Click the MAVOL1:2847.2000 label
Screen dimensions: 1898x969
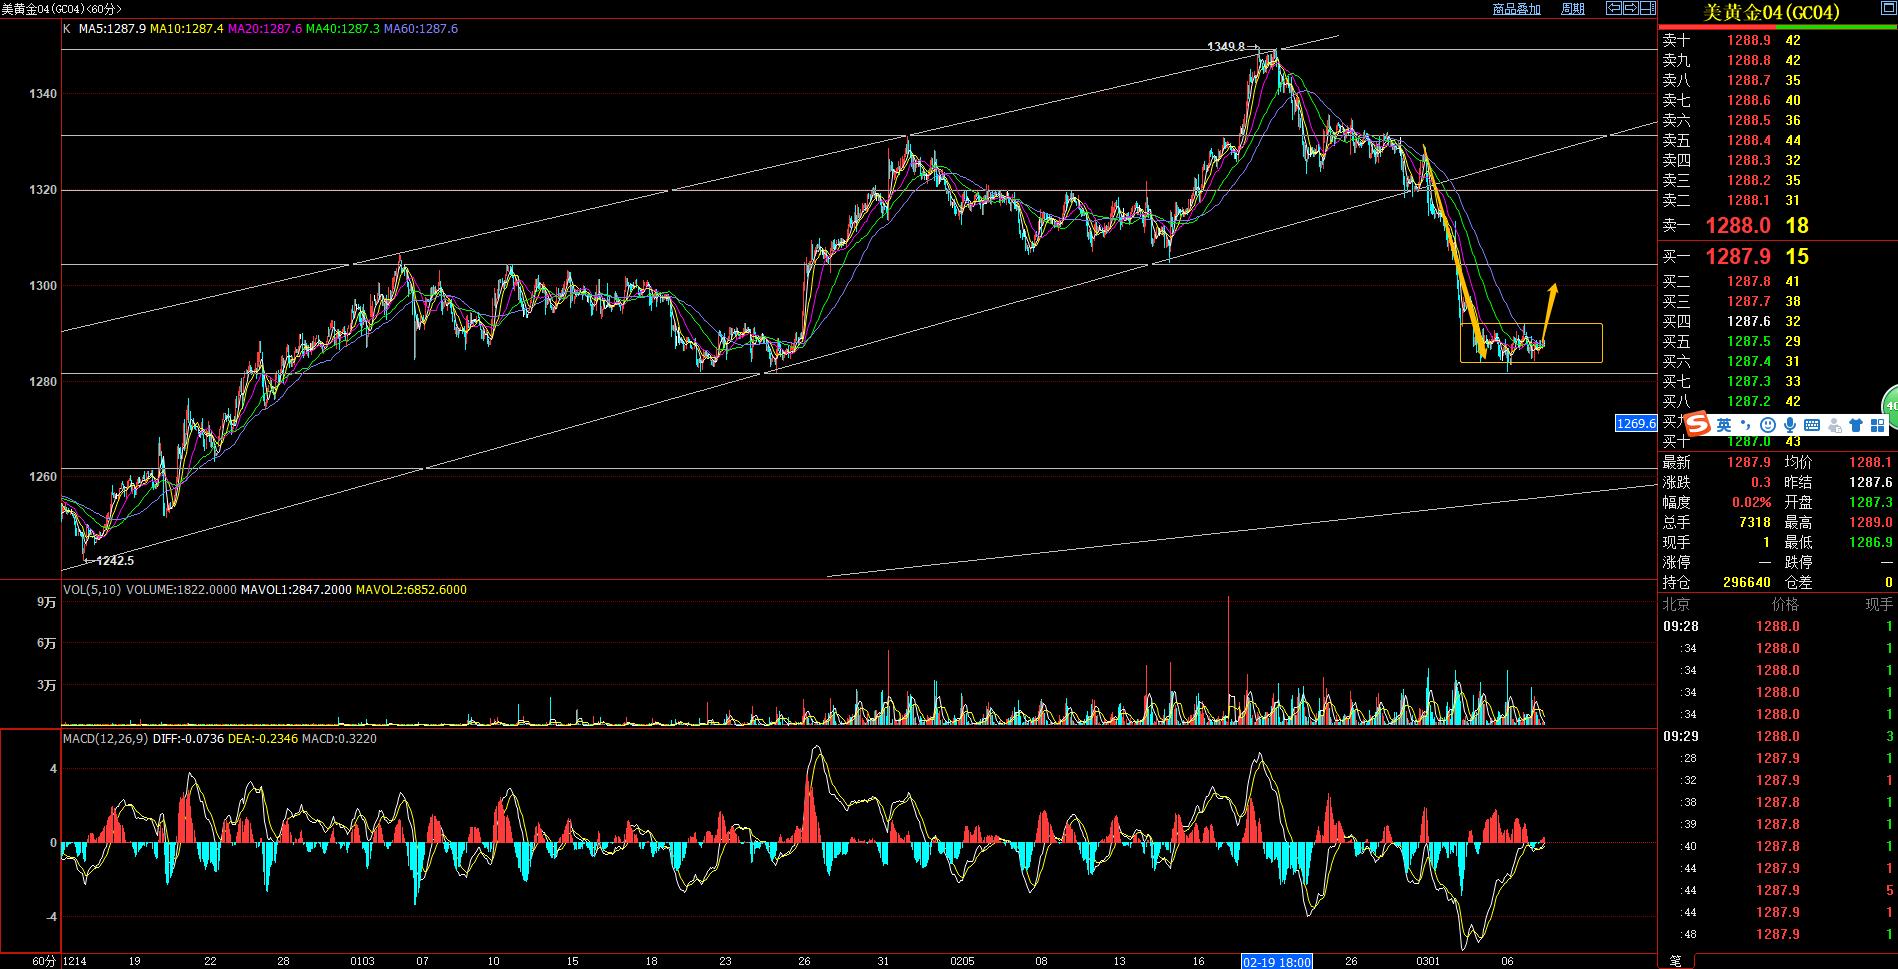(297, 590)
